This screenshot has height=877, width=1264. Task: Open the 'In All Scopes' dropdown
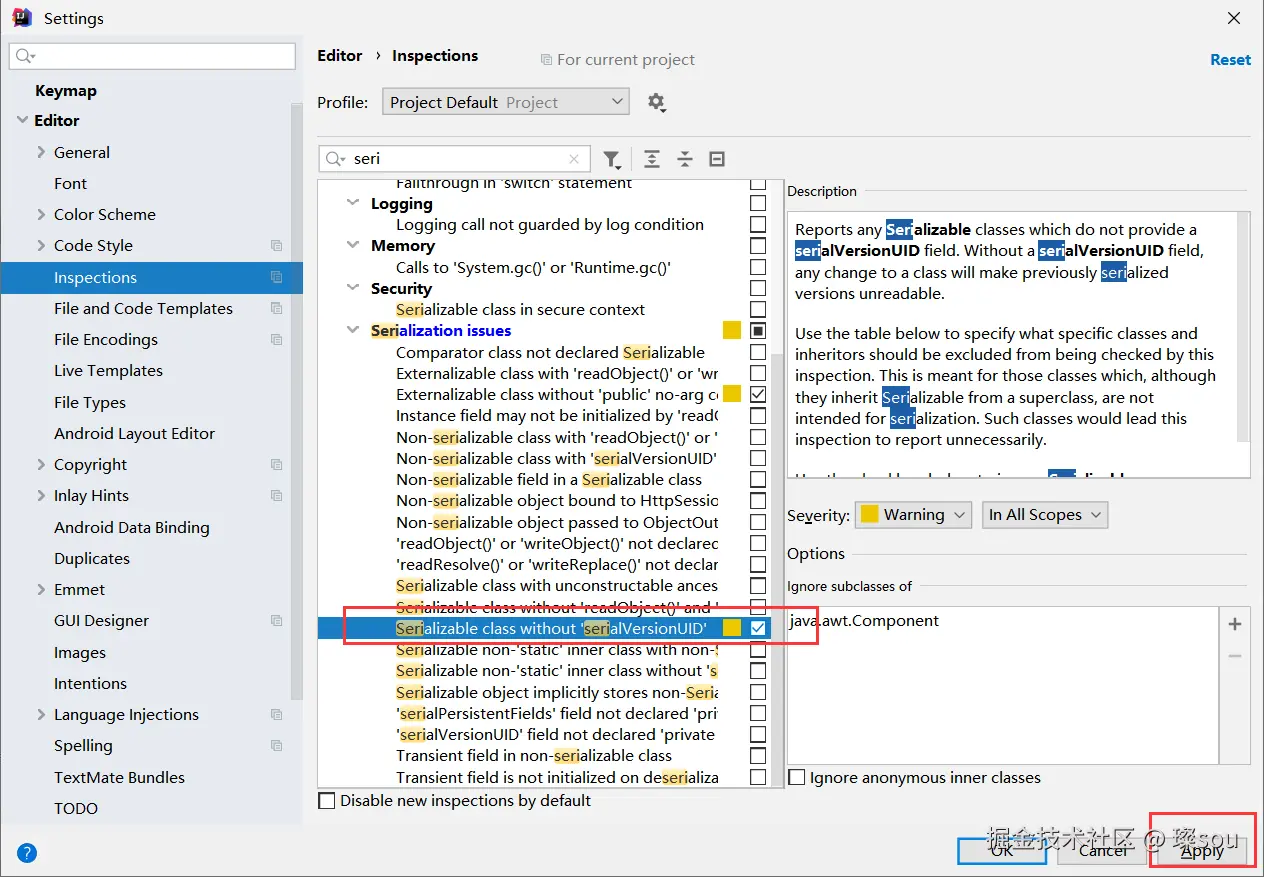(1044, 514)
